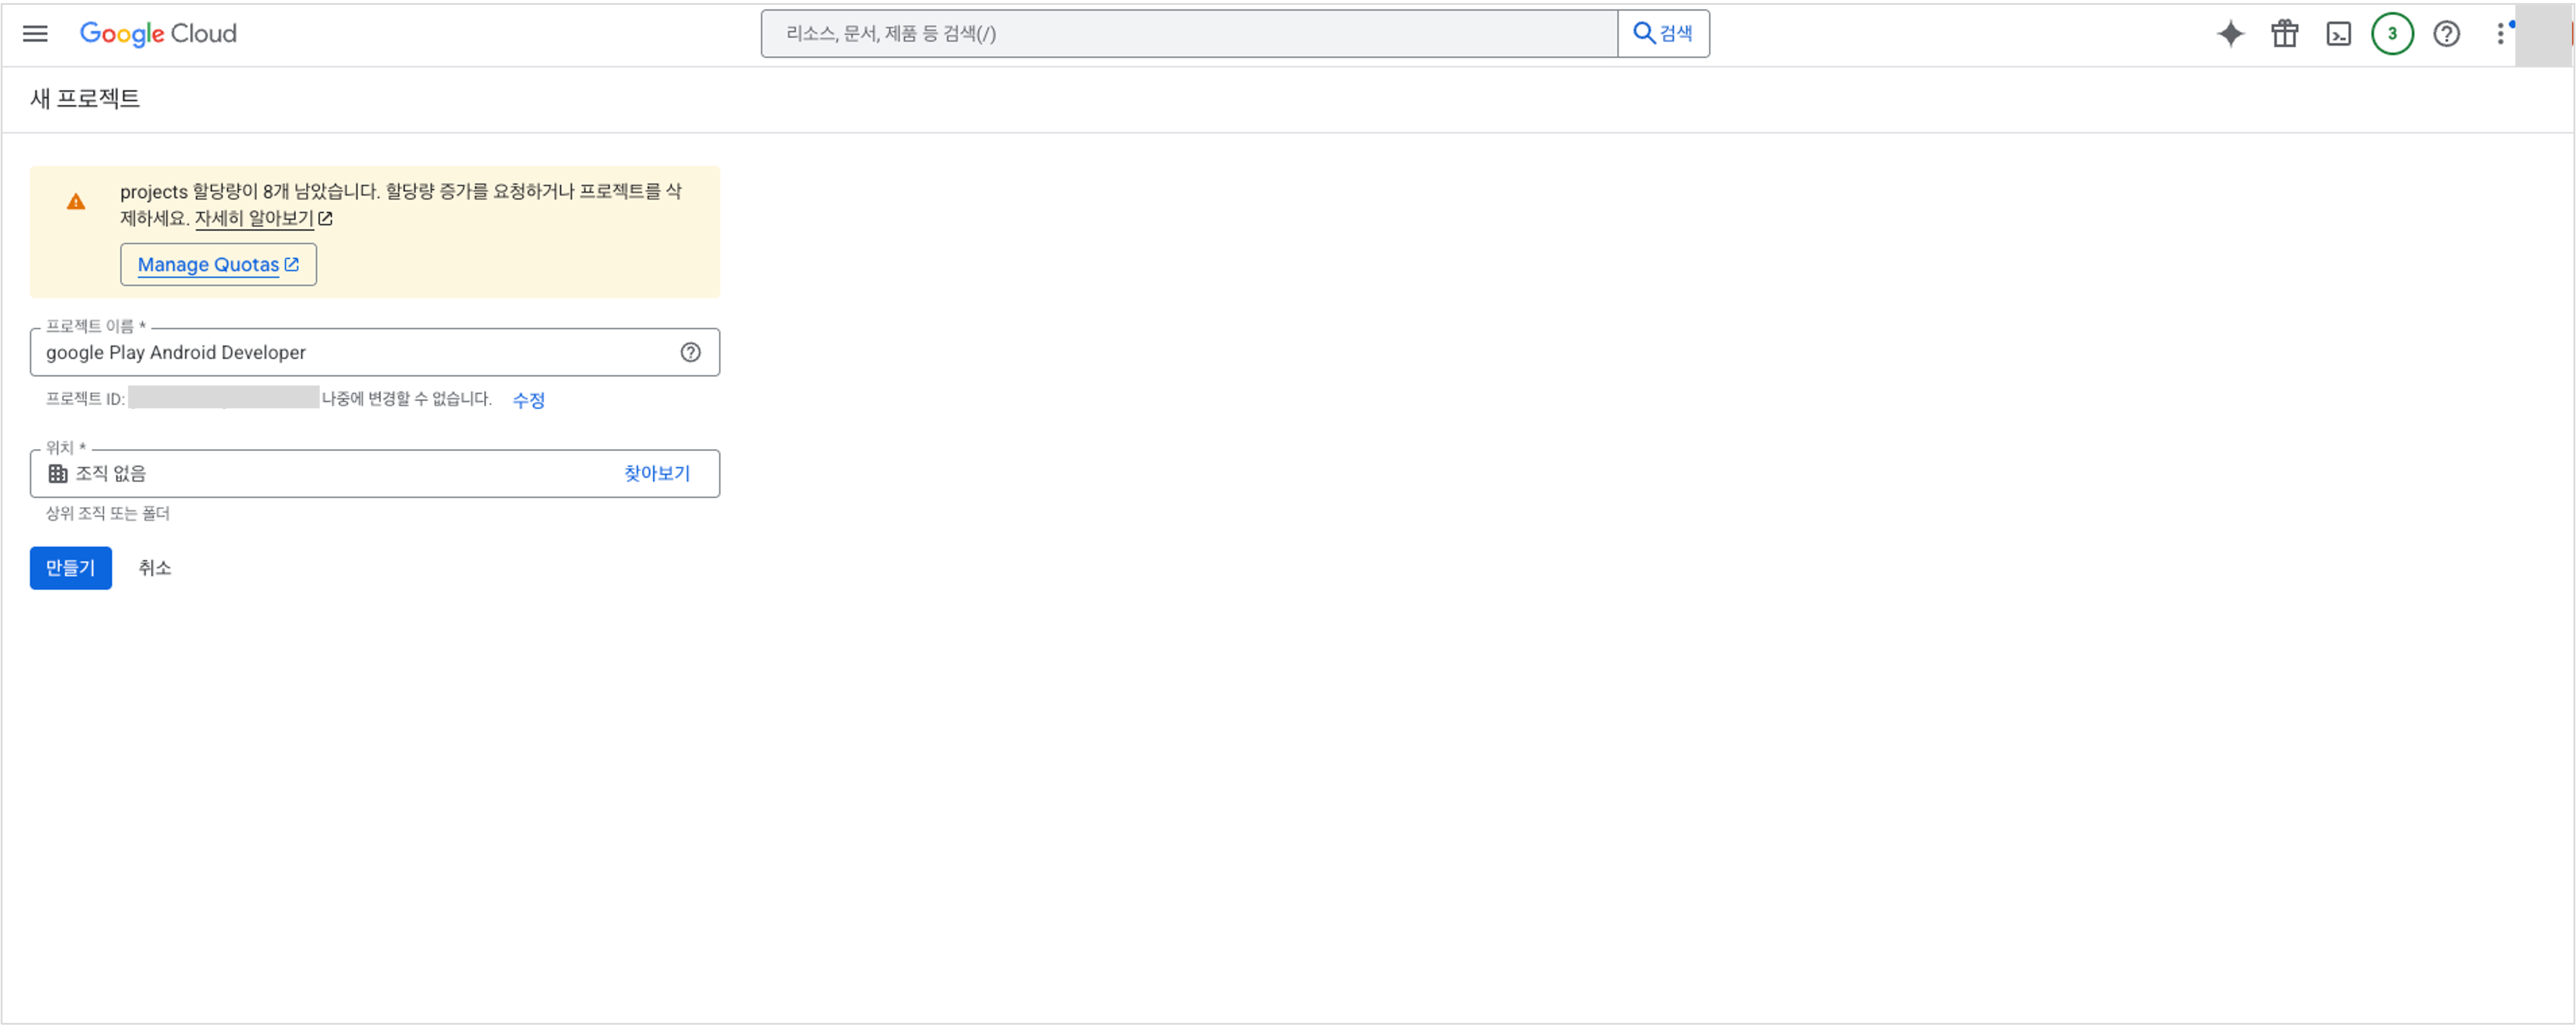Click the help circle beside project name field

coord(691,352)
